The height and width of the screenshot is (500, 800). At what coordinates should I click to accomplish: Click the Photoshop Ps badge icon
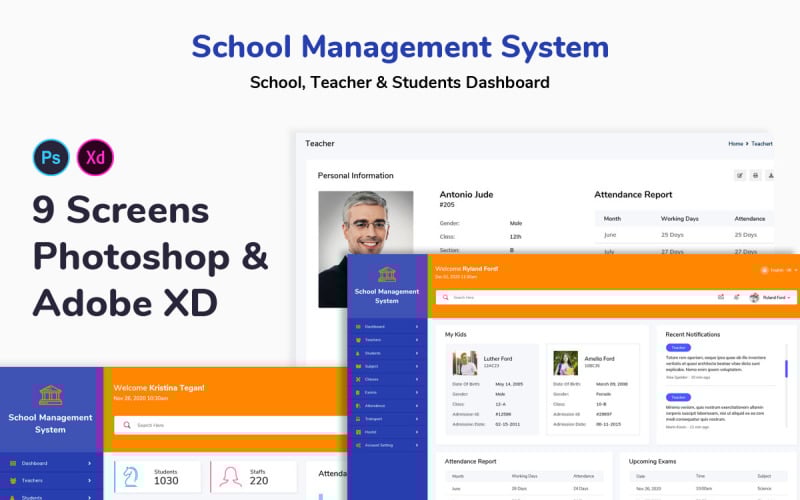coord(51,157)
